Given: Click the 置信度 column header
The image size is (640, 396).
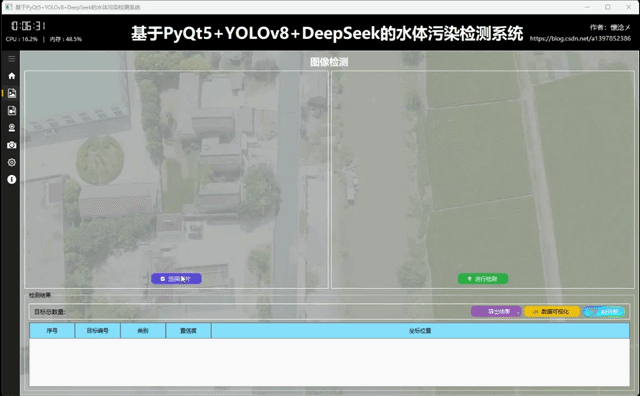Looking at the screenshot, I should [x=188, y=331].
